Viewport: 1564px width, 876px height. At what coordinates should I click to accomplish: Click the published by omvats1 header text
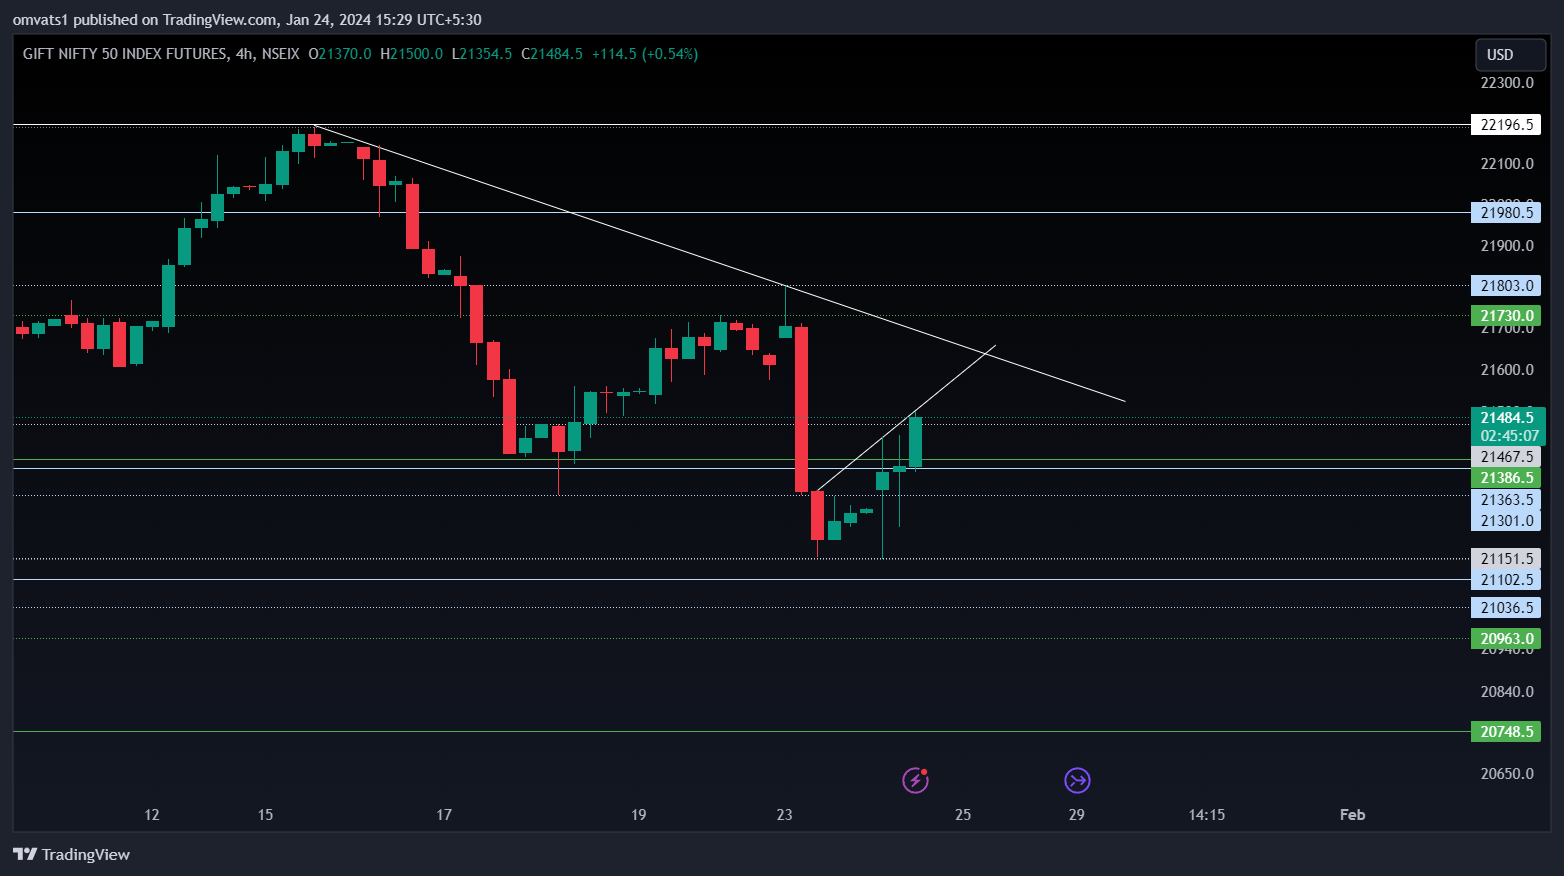247,20
